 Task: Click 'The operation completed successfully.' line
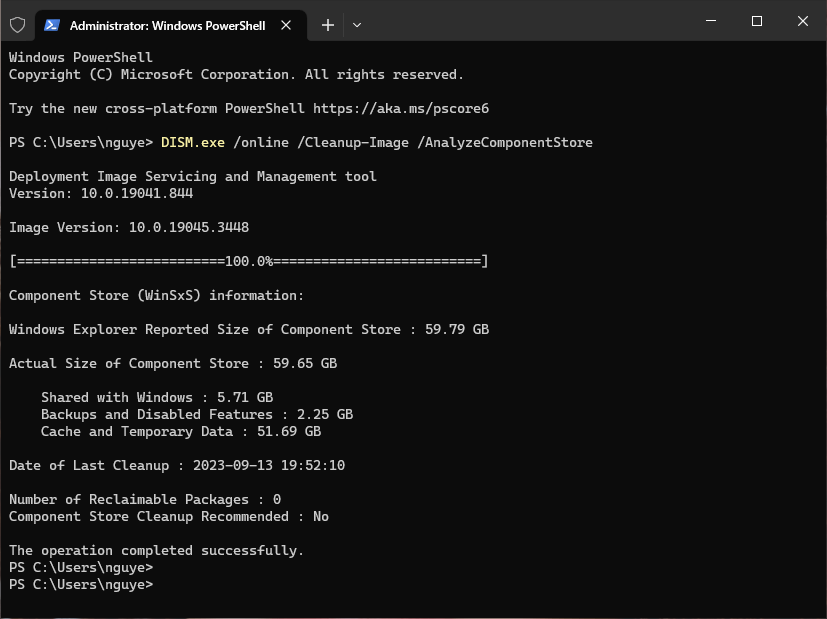pyautogui.click(x=157, y=550)
